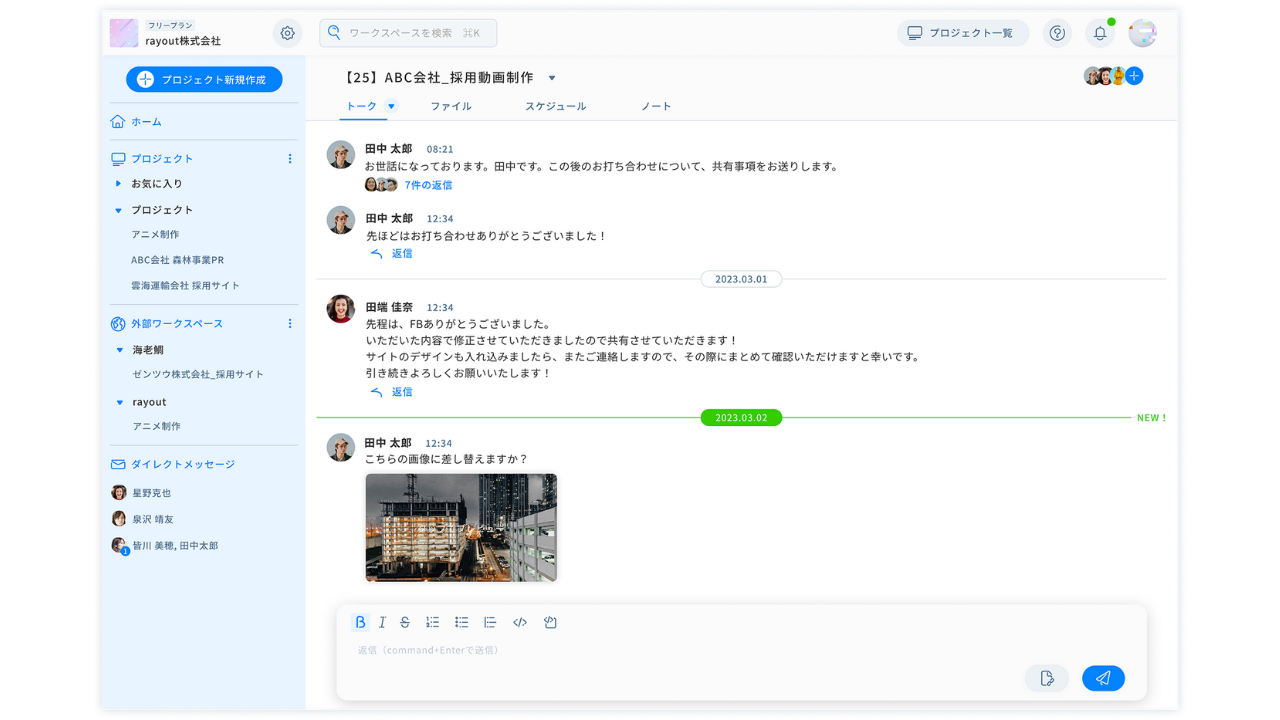Switch to the ファイル tab
1280x720 pixels.
451,106
